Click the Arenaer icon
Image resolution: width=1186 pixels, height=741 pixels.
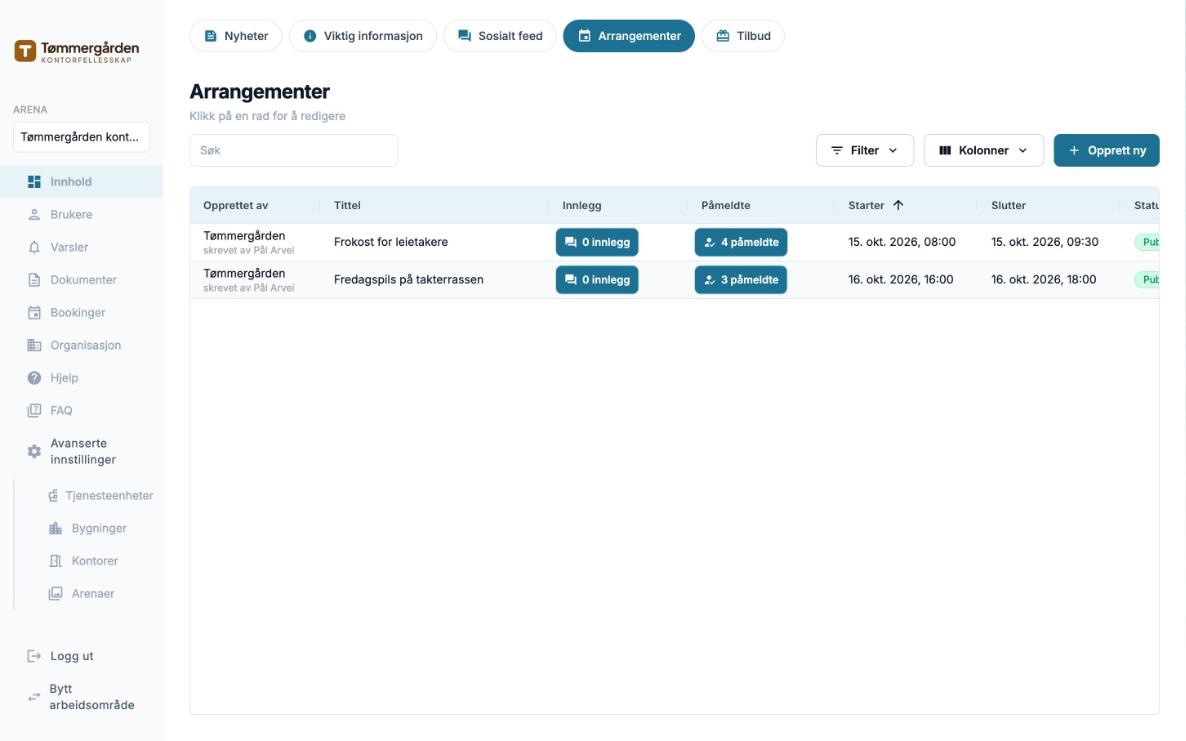point(55,594)
